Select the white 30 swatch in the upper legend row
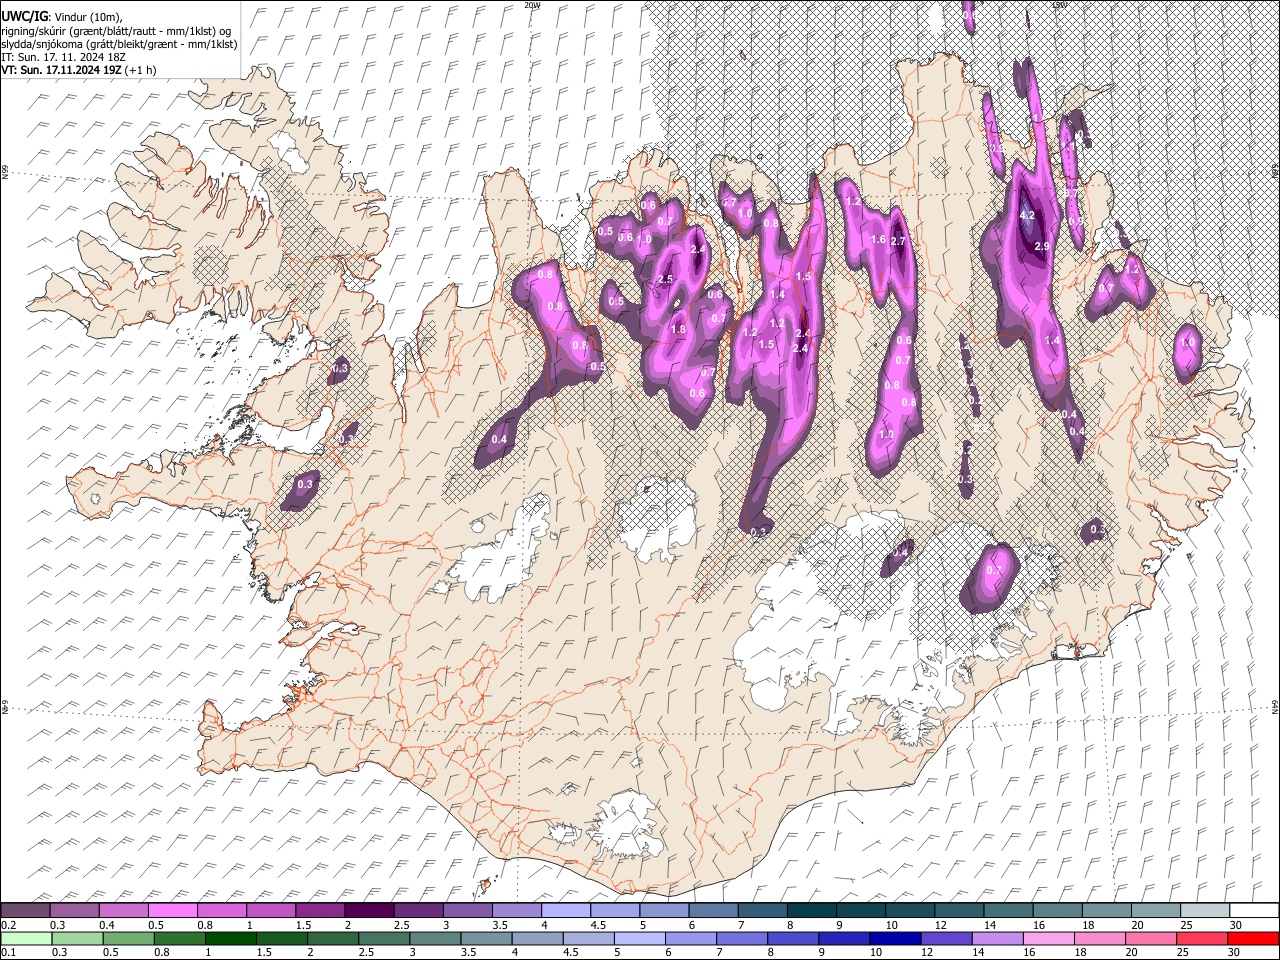This screenshot has height=960, width=1280. pyautogui.click(x=1252, y=910)
